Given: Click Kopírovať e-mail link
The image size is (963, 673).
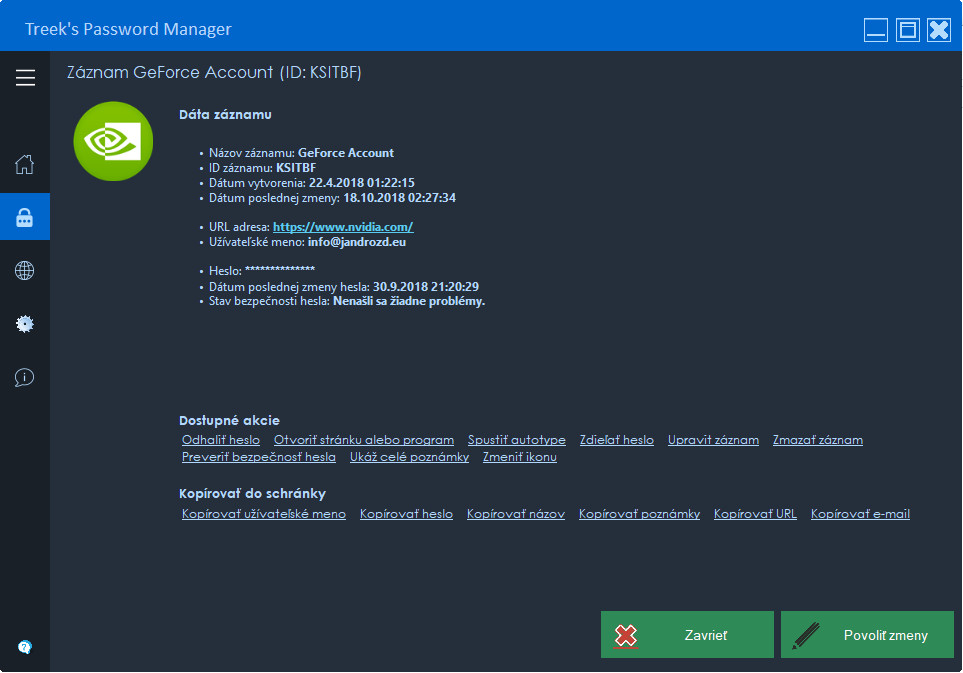Looking at the screenshot, I should point(860,514).
